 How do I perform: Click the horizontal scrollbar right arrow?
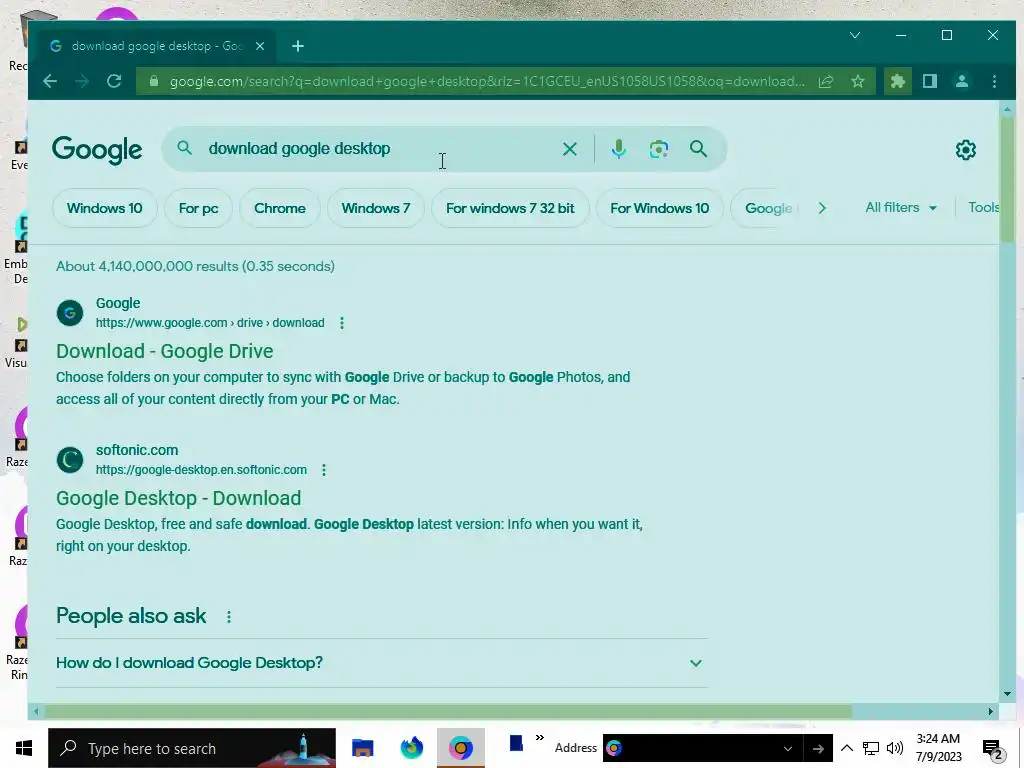[991, 711]
